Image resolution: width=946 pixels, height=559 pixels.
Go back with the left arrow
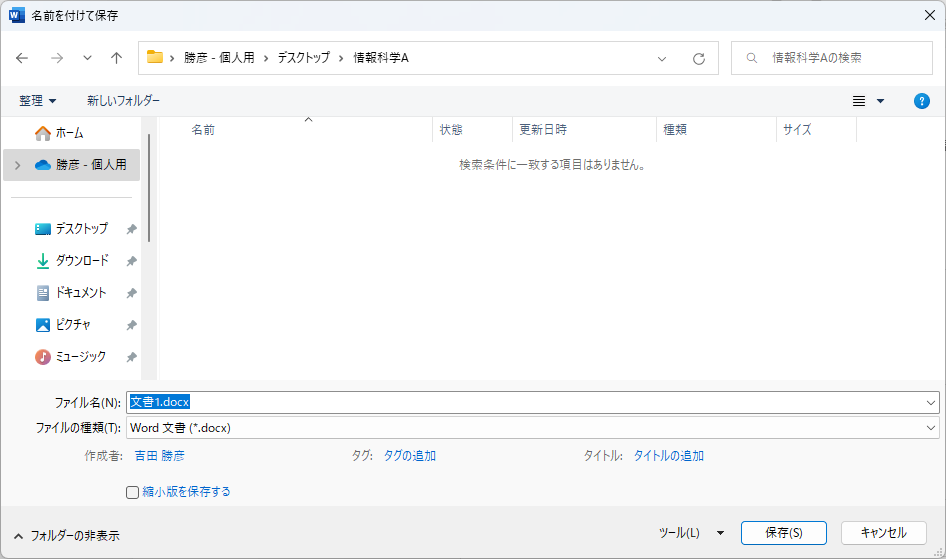point(22,58)
